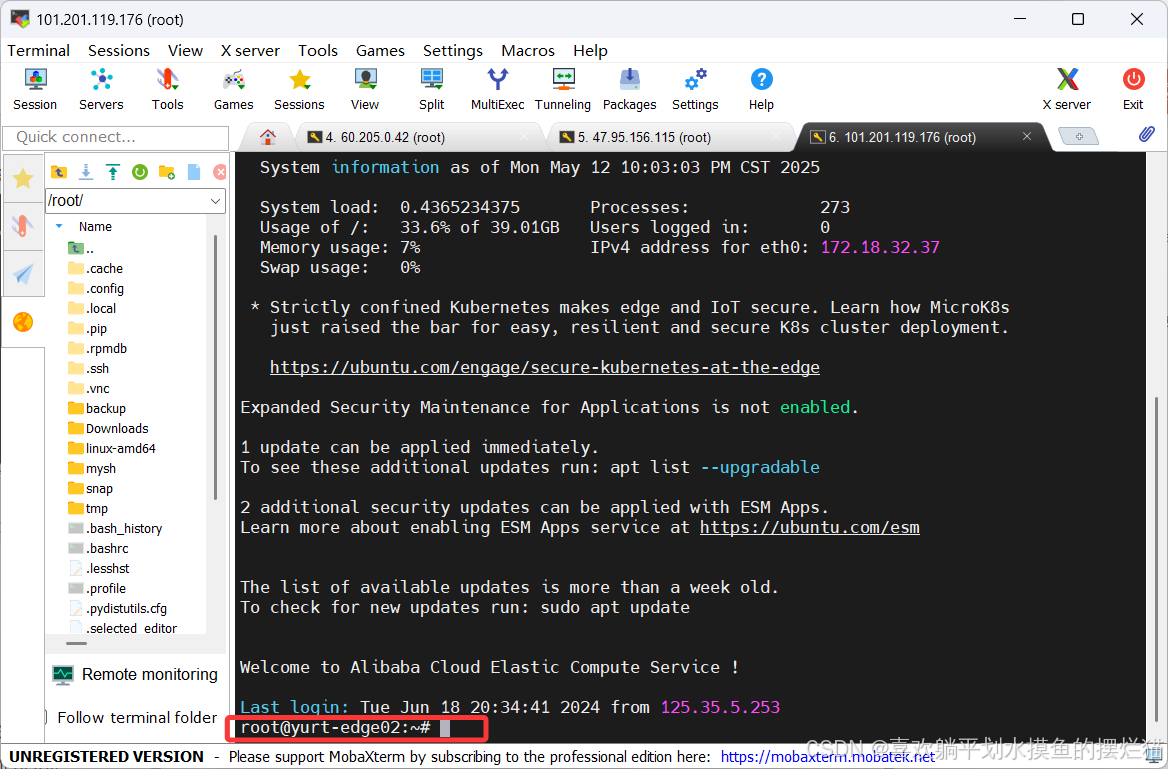Open the Help menu
1168x769 pixels.
click(x=591, y=51)
